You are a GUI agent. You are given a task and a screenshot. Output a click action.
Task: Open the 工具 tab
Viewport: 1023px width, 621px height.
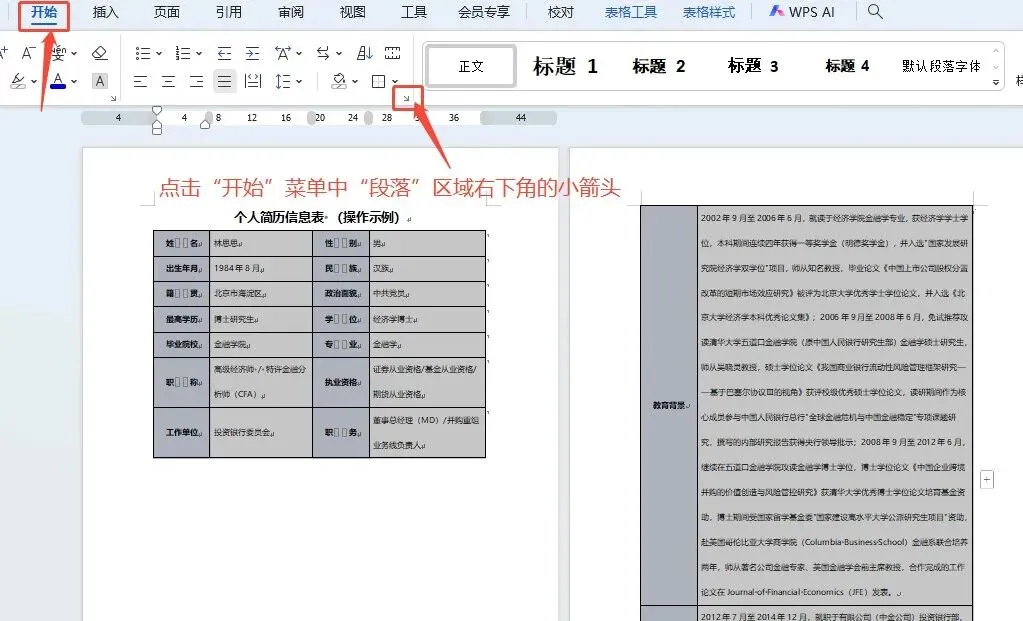click(x=414, y=12)
